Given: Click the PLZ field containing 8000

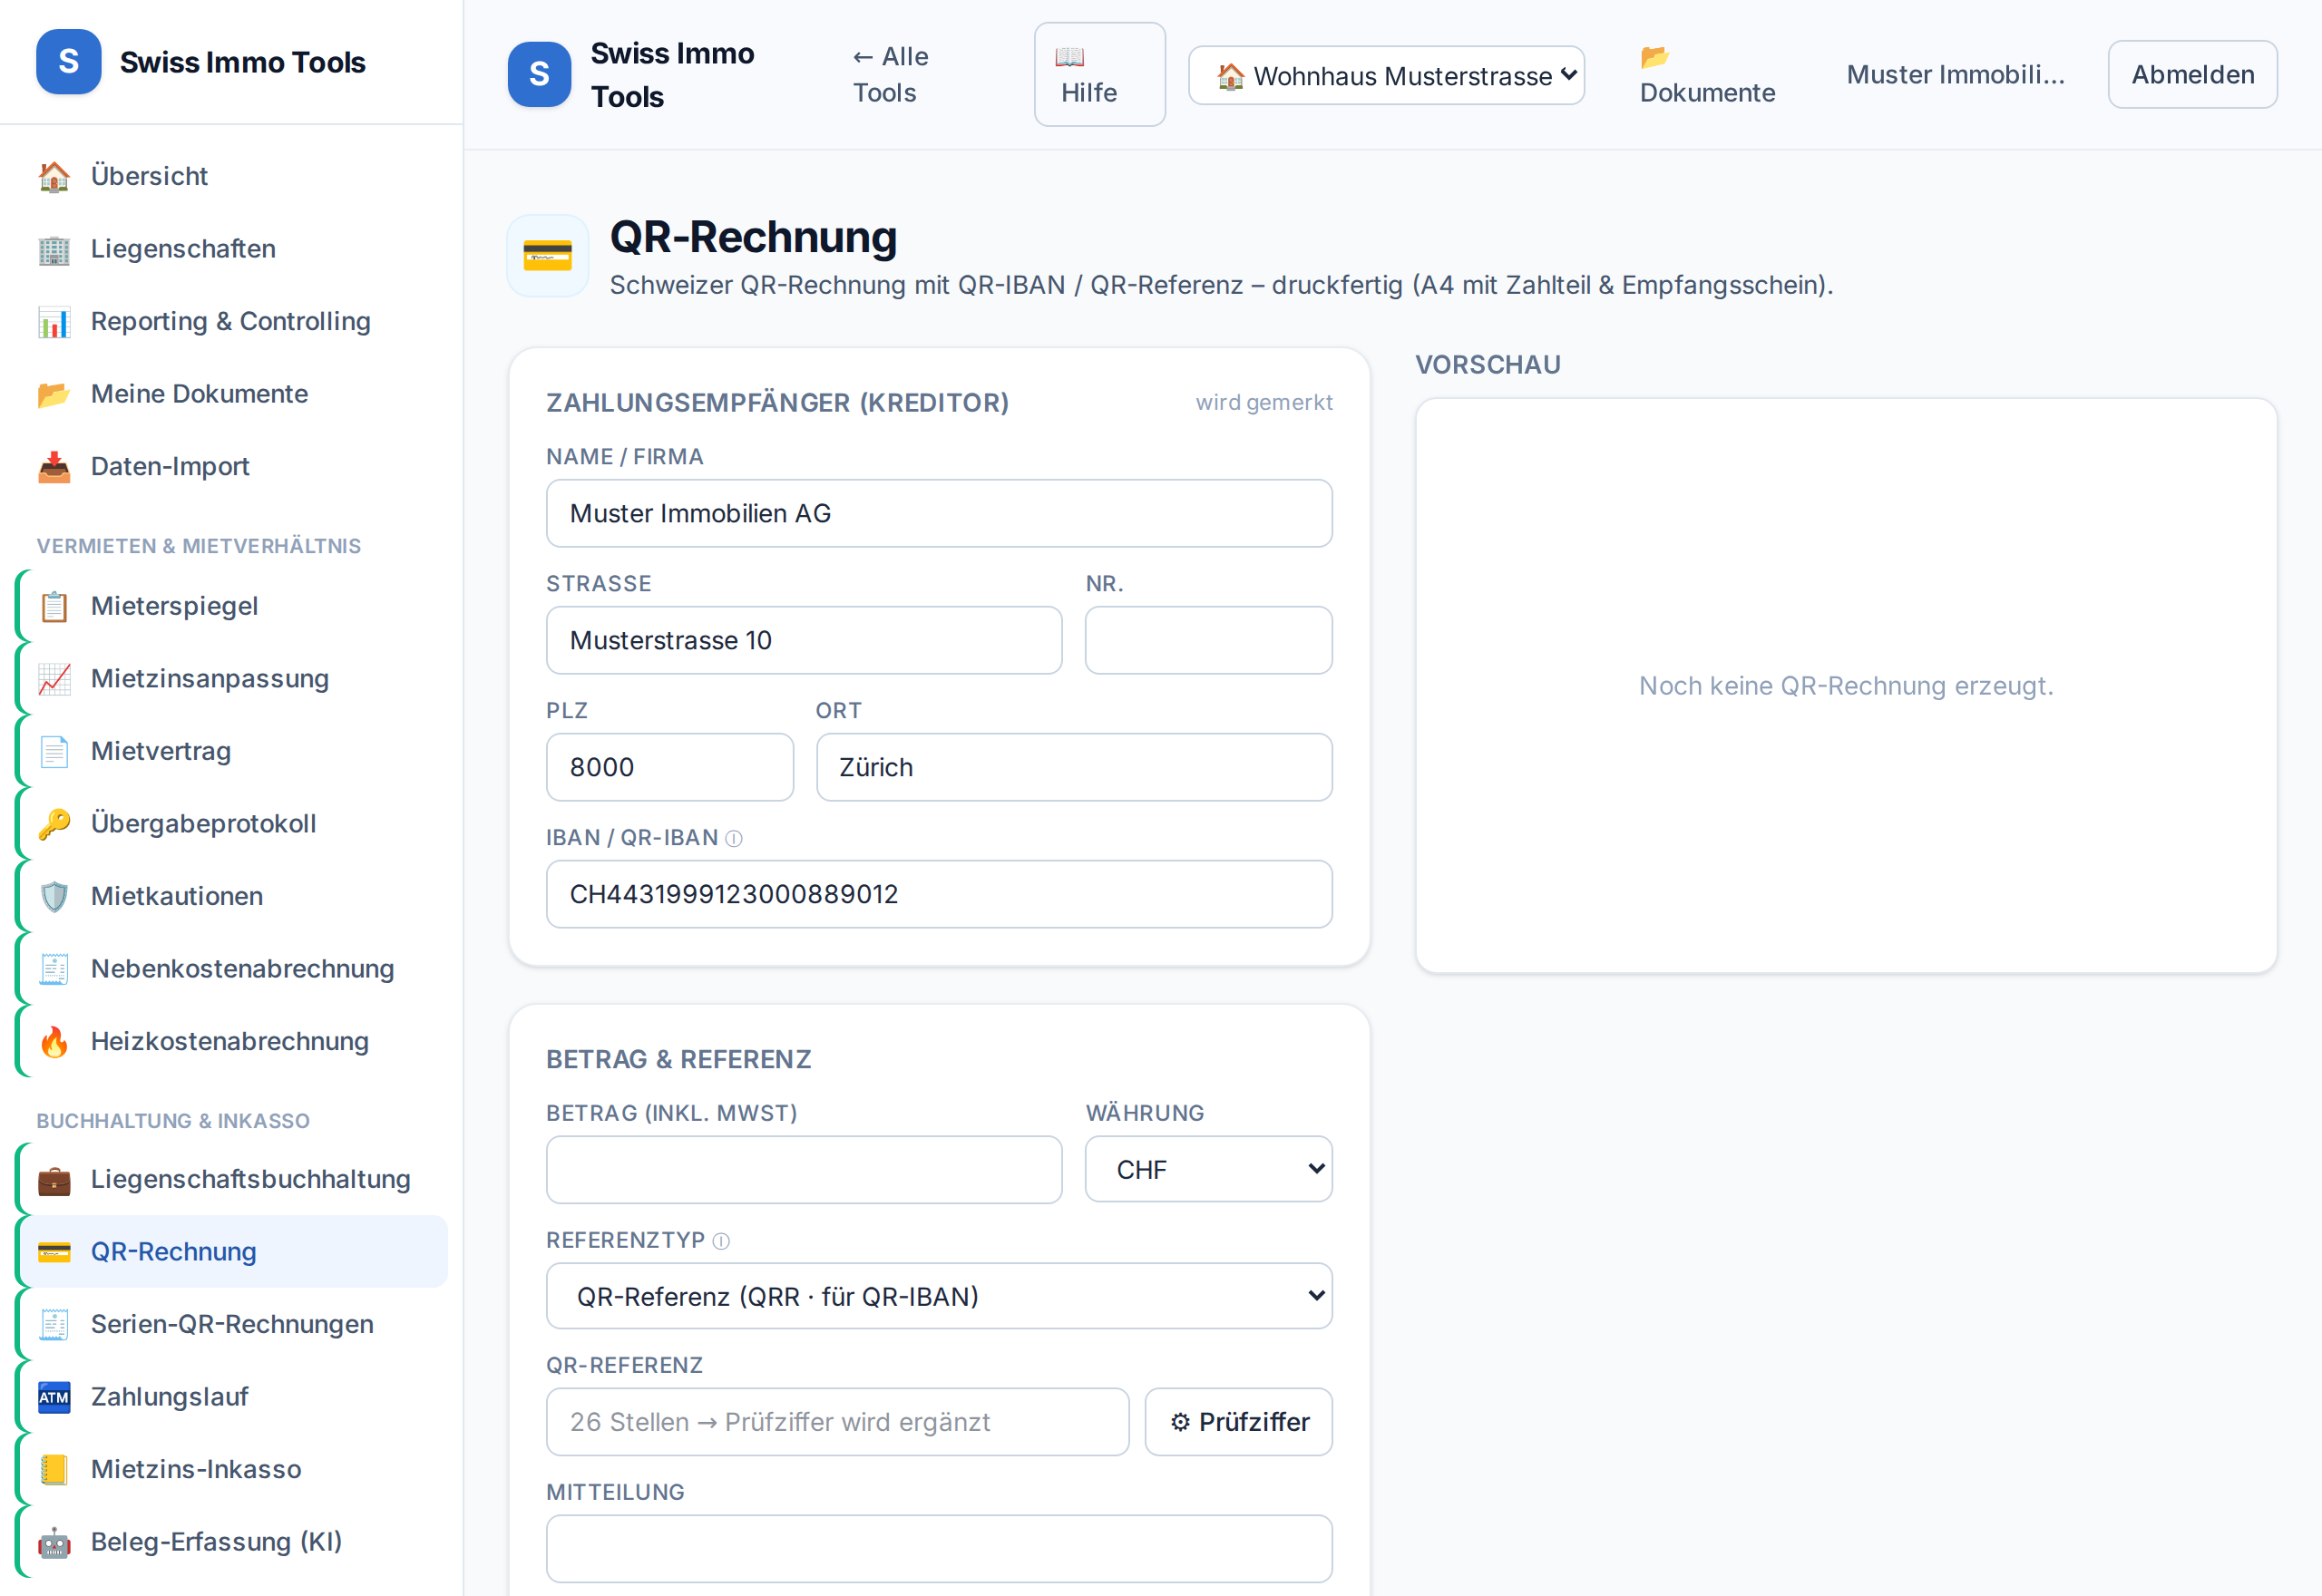Looking at the screenshot, I should pos(670,767).
